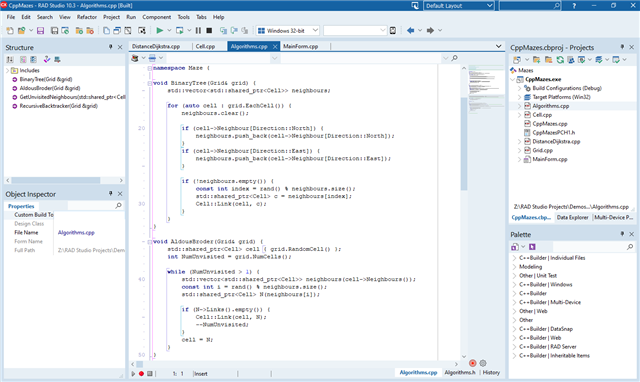Click the green Refresh icon in Projects toolbar
Screen dimensions: 640x382
click(x=560, y=60)
